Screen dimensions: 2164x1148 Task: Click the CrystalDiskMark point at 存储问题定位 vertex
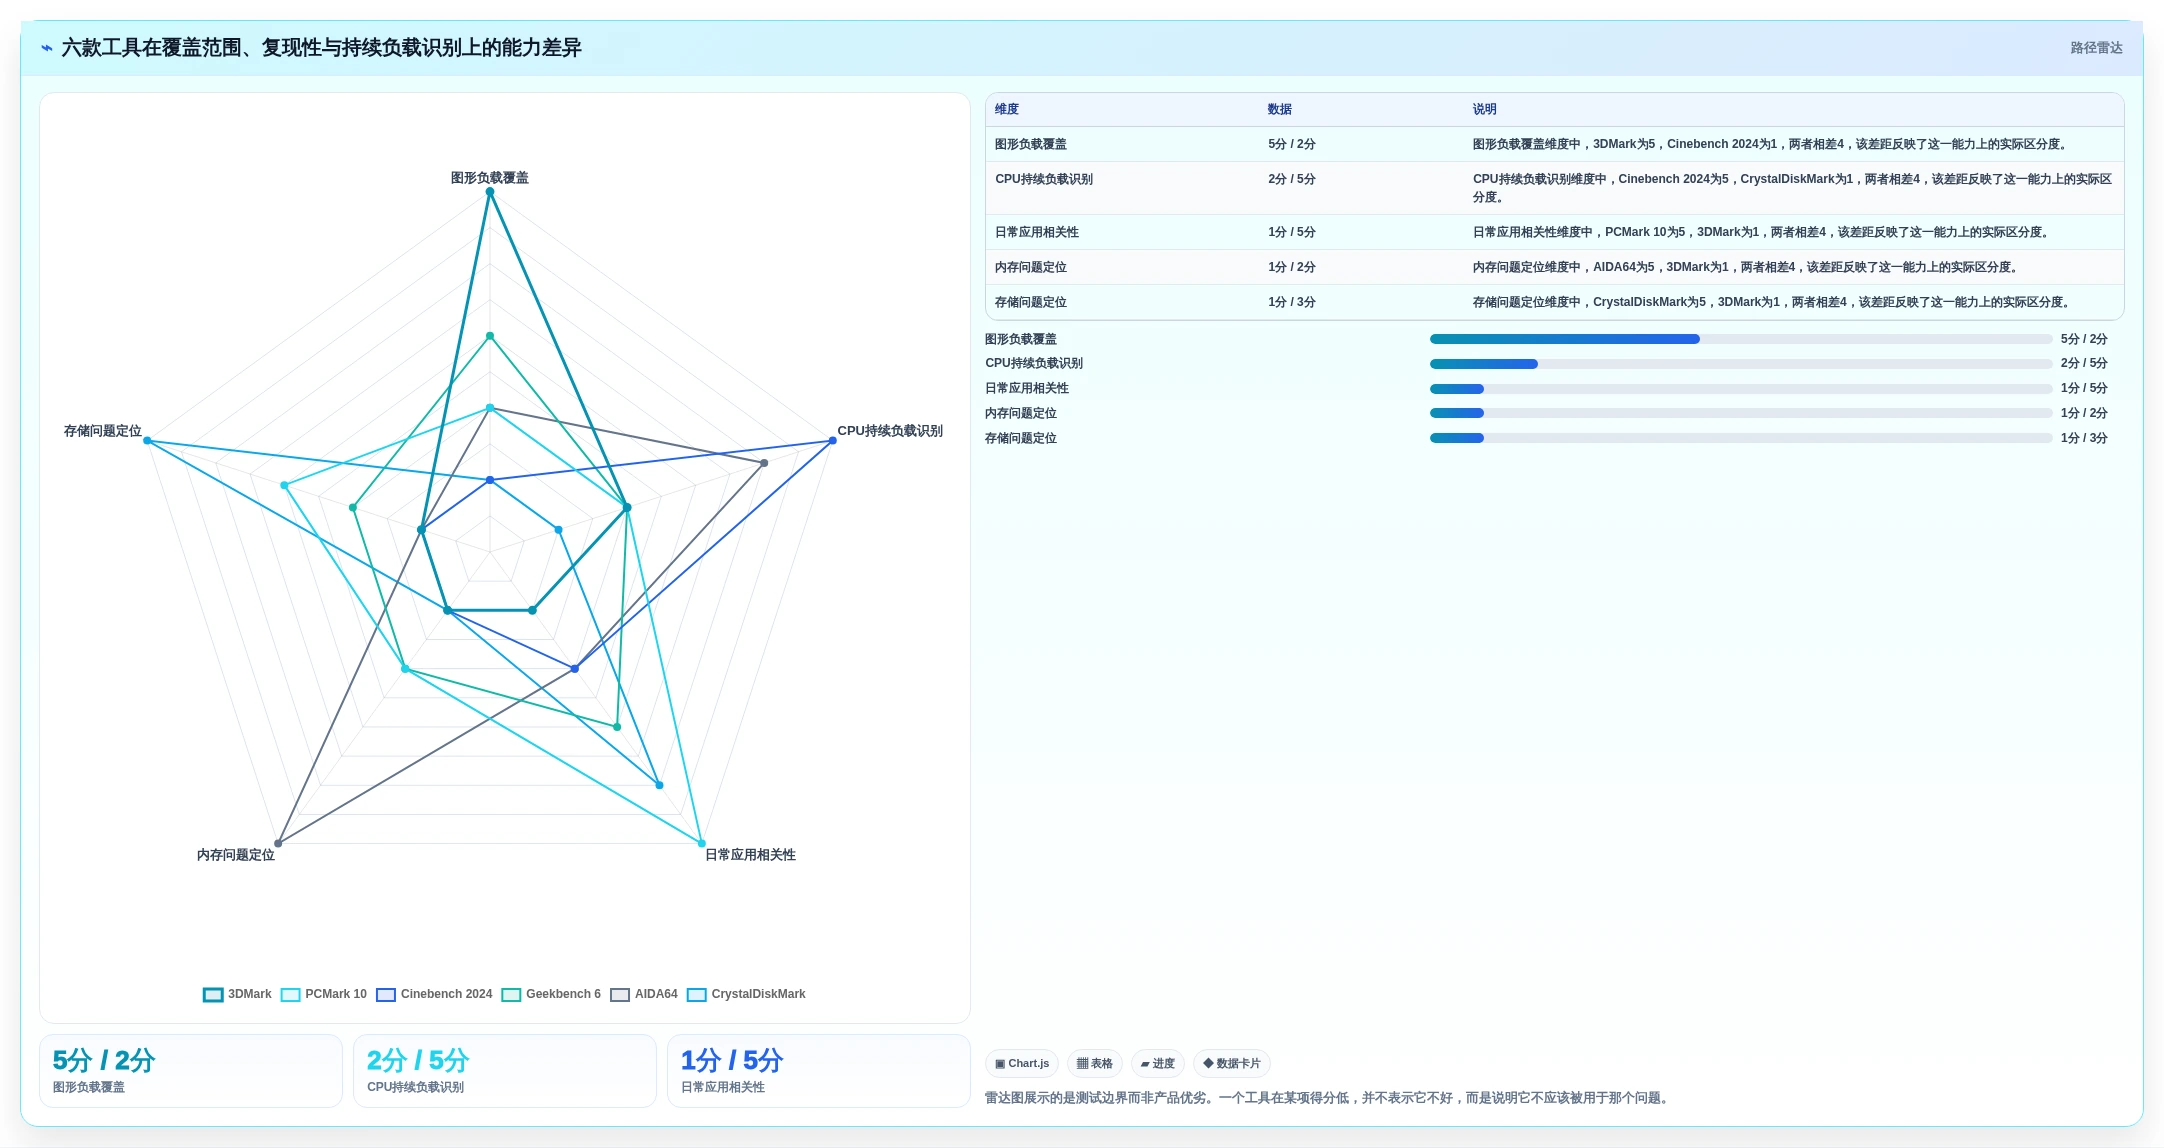pyautogui.click(x=147, y=441)
